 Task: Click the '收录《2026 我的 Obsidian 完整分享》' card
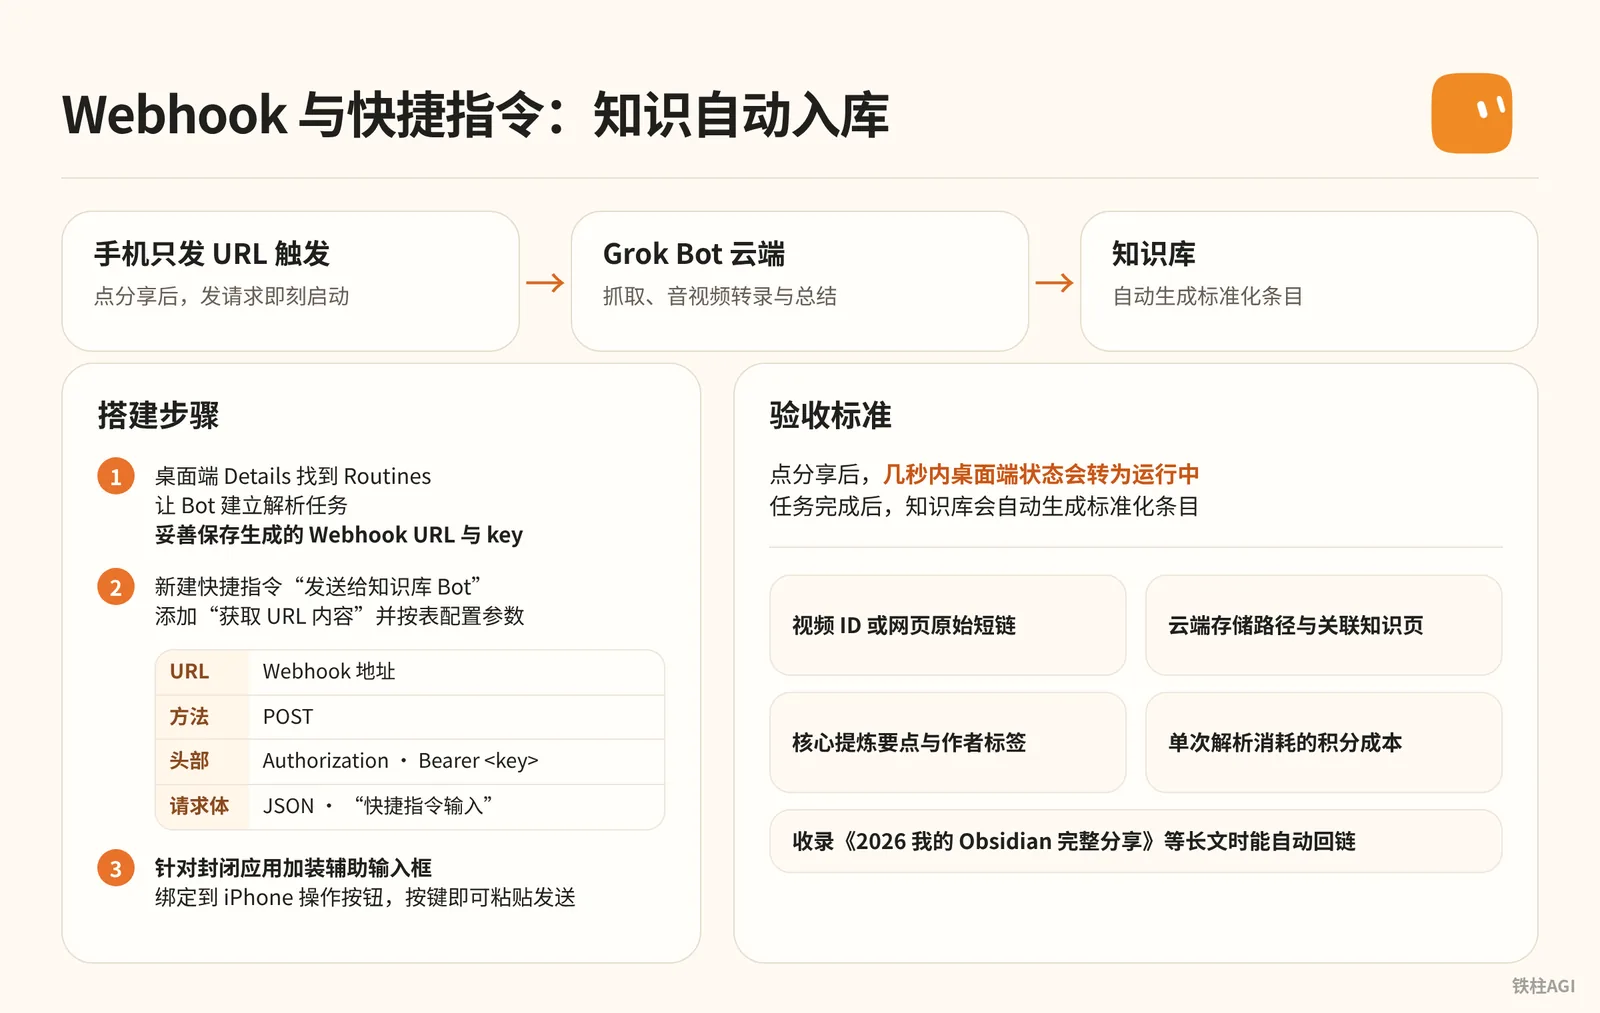(1136, 841)
